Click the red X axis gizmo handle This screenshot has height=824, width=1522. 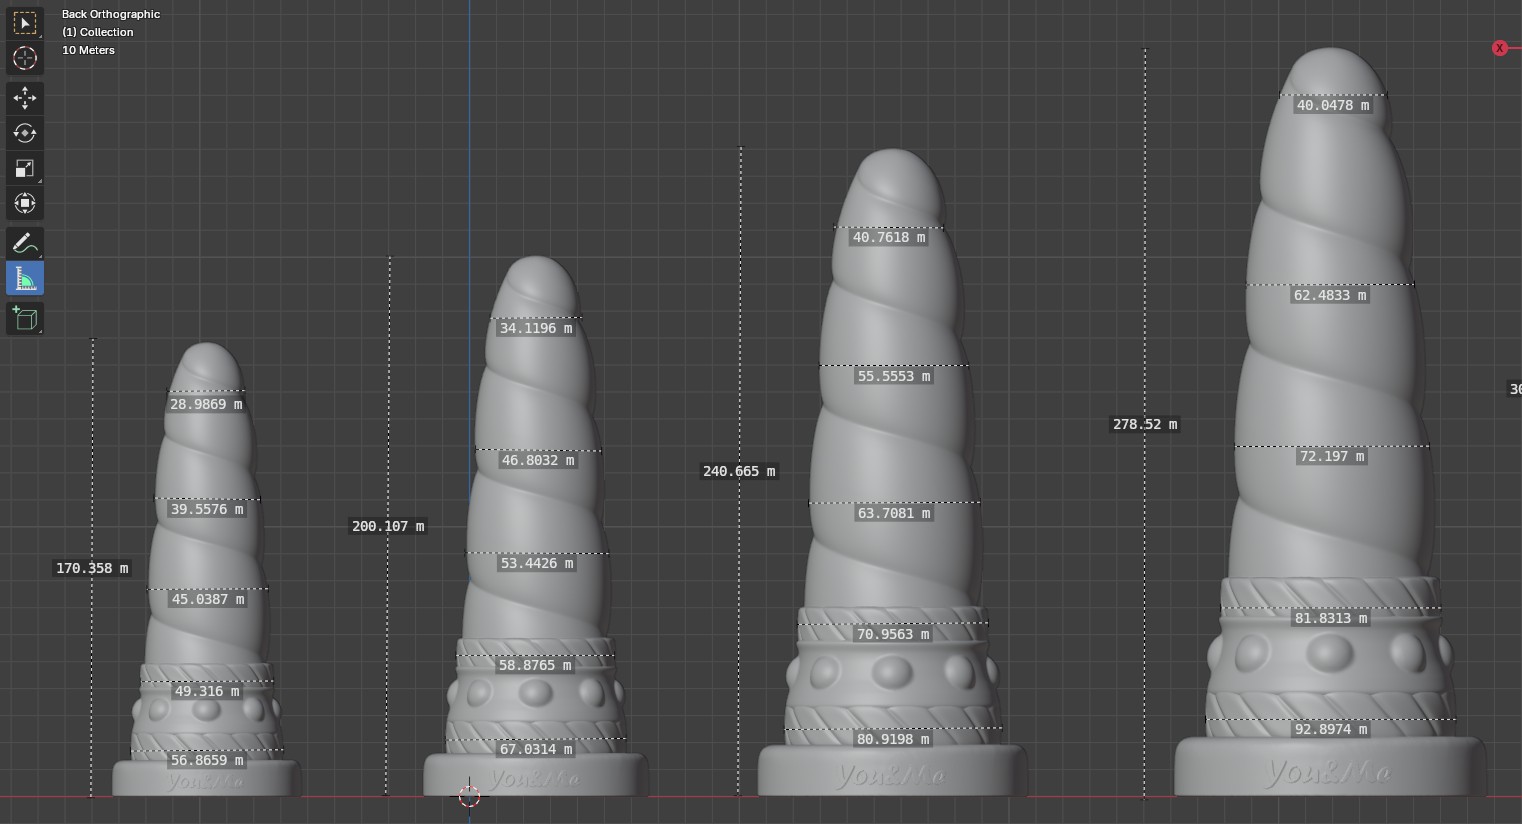pos(1499,48)
